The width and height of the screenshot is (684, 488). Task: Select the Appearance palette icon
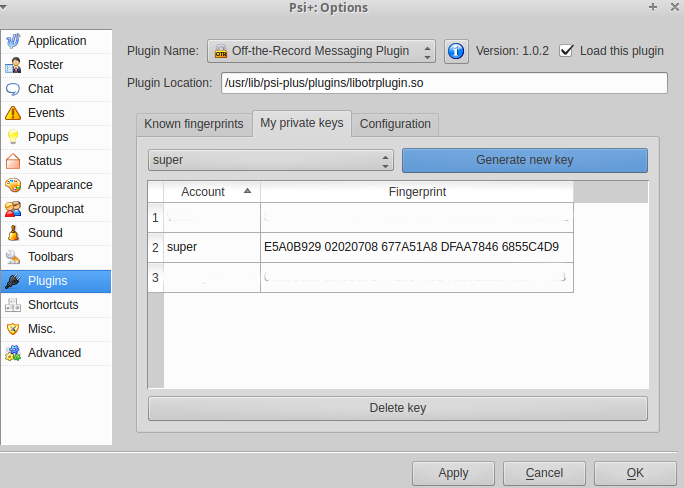point(14,185)
